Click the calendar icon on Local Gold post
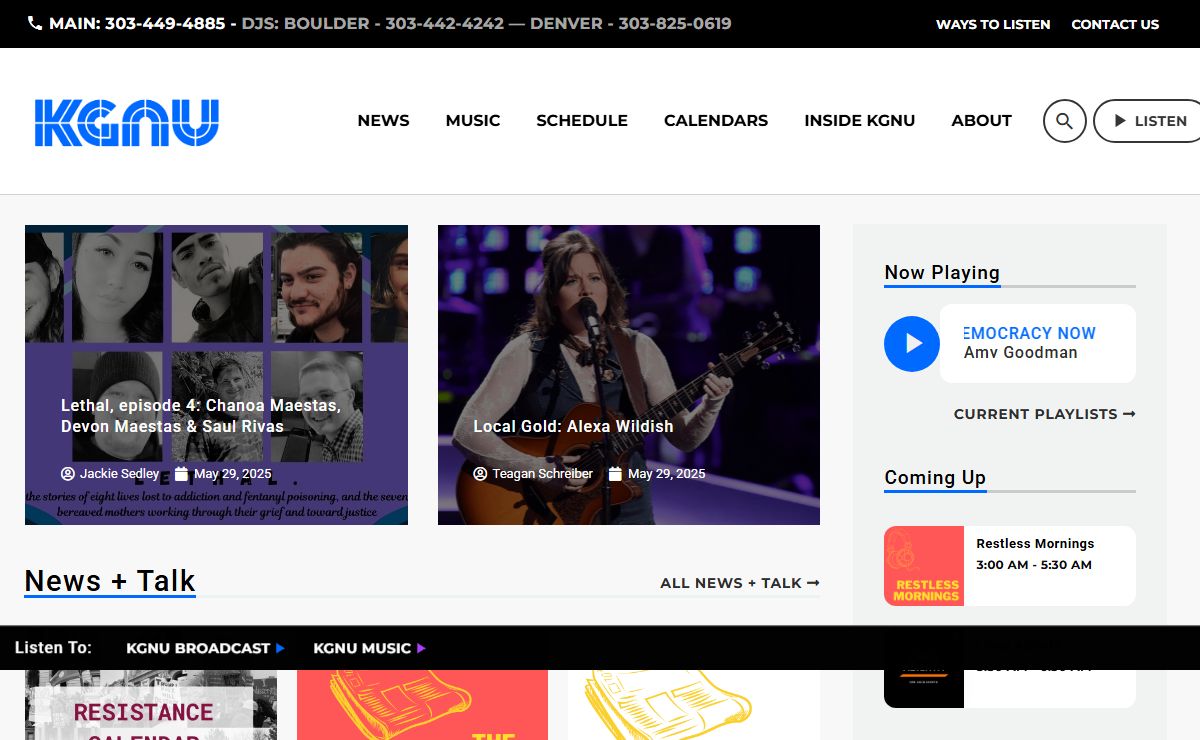The image size is (1200, 740). coord(615,474)
